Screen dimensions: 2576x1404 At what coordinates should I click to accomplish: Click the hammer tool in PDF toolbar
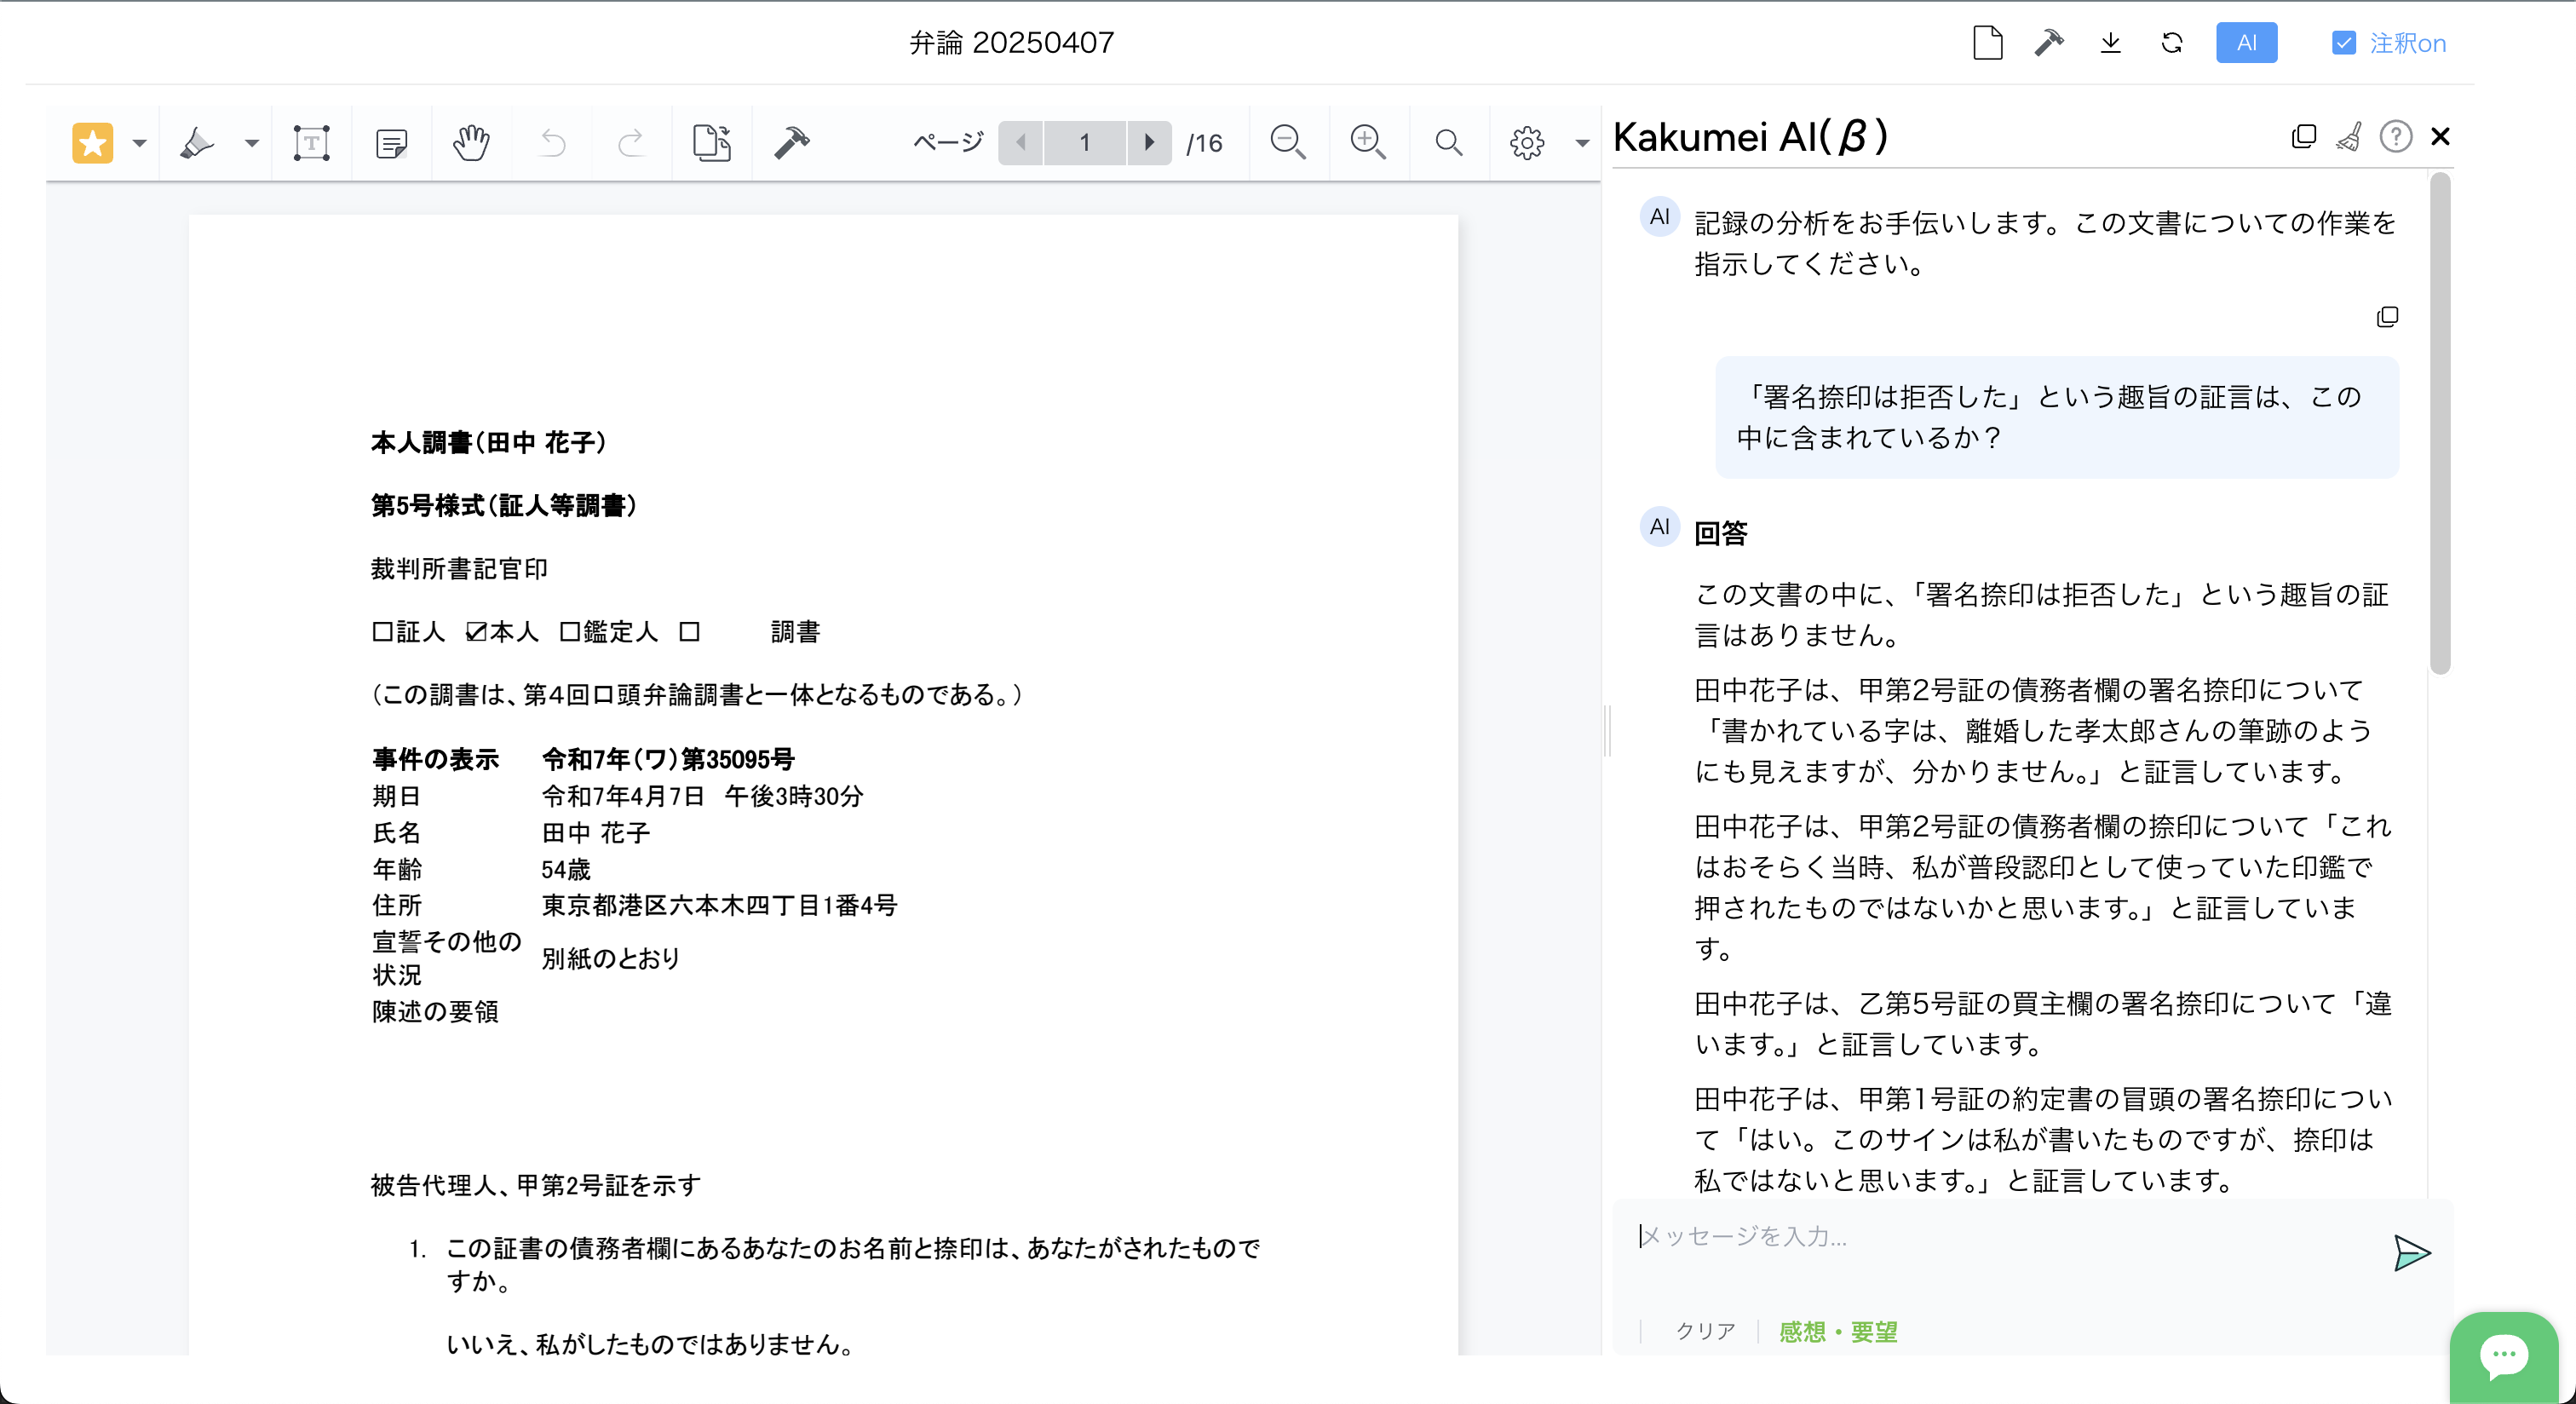pyautogui.click(x=791, y=143)
